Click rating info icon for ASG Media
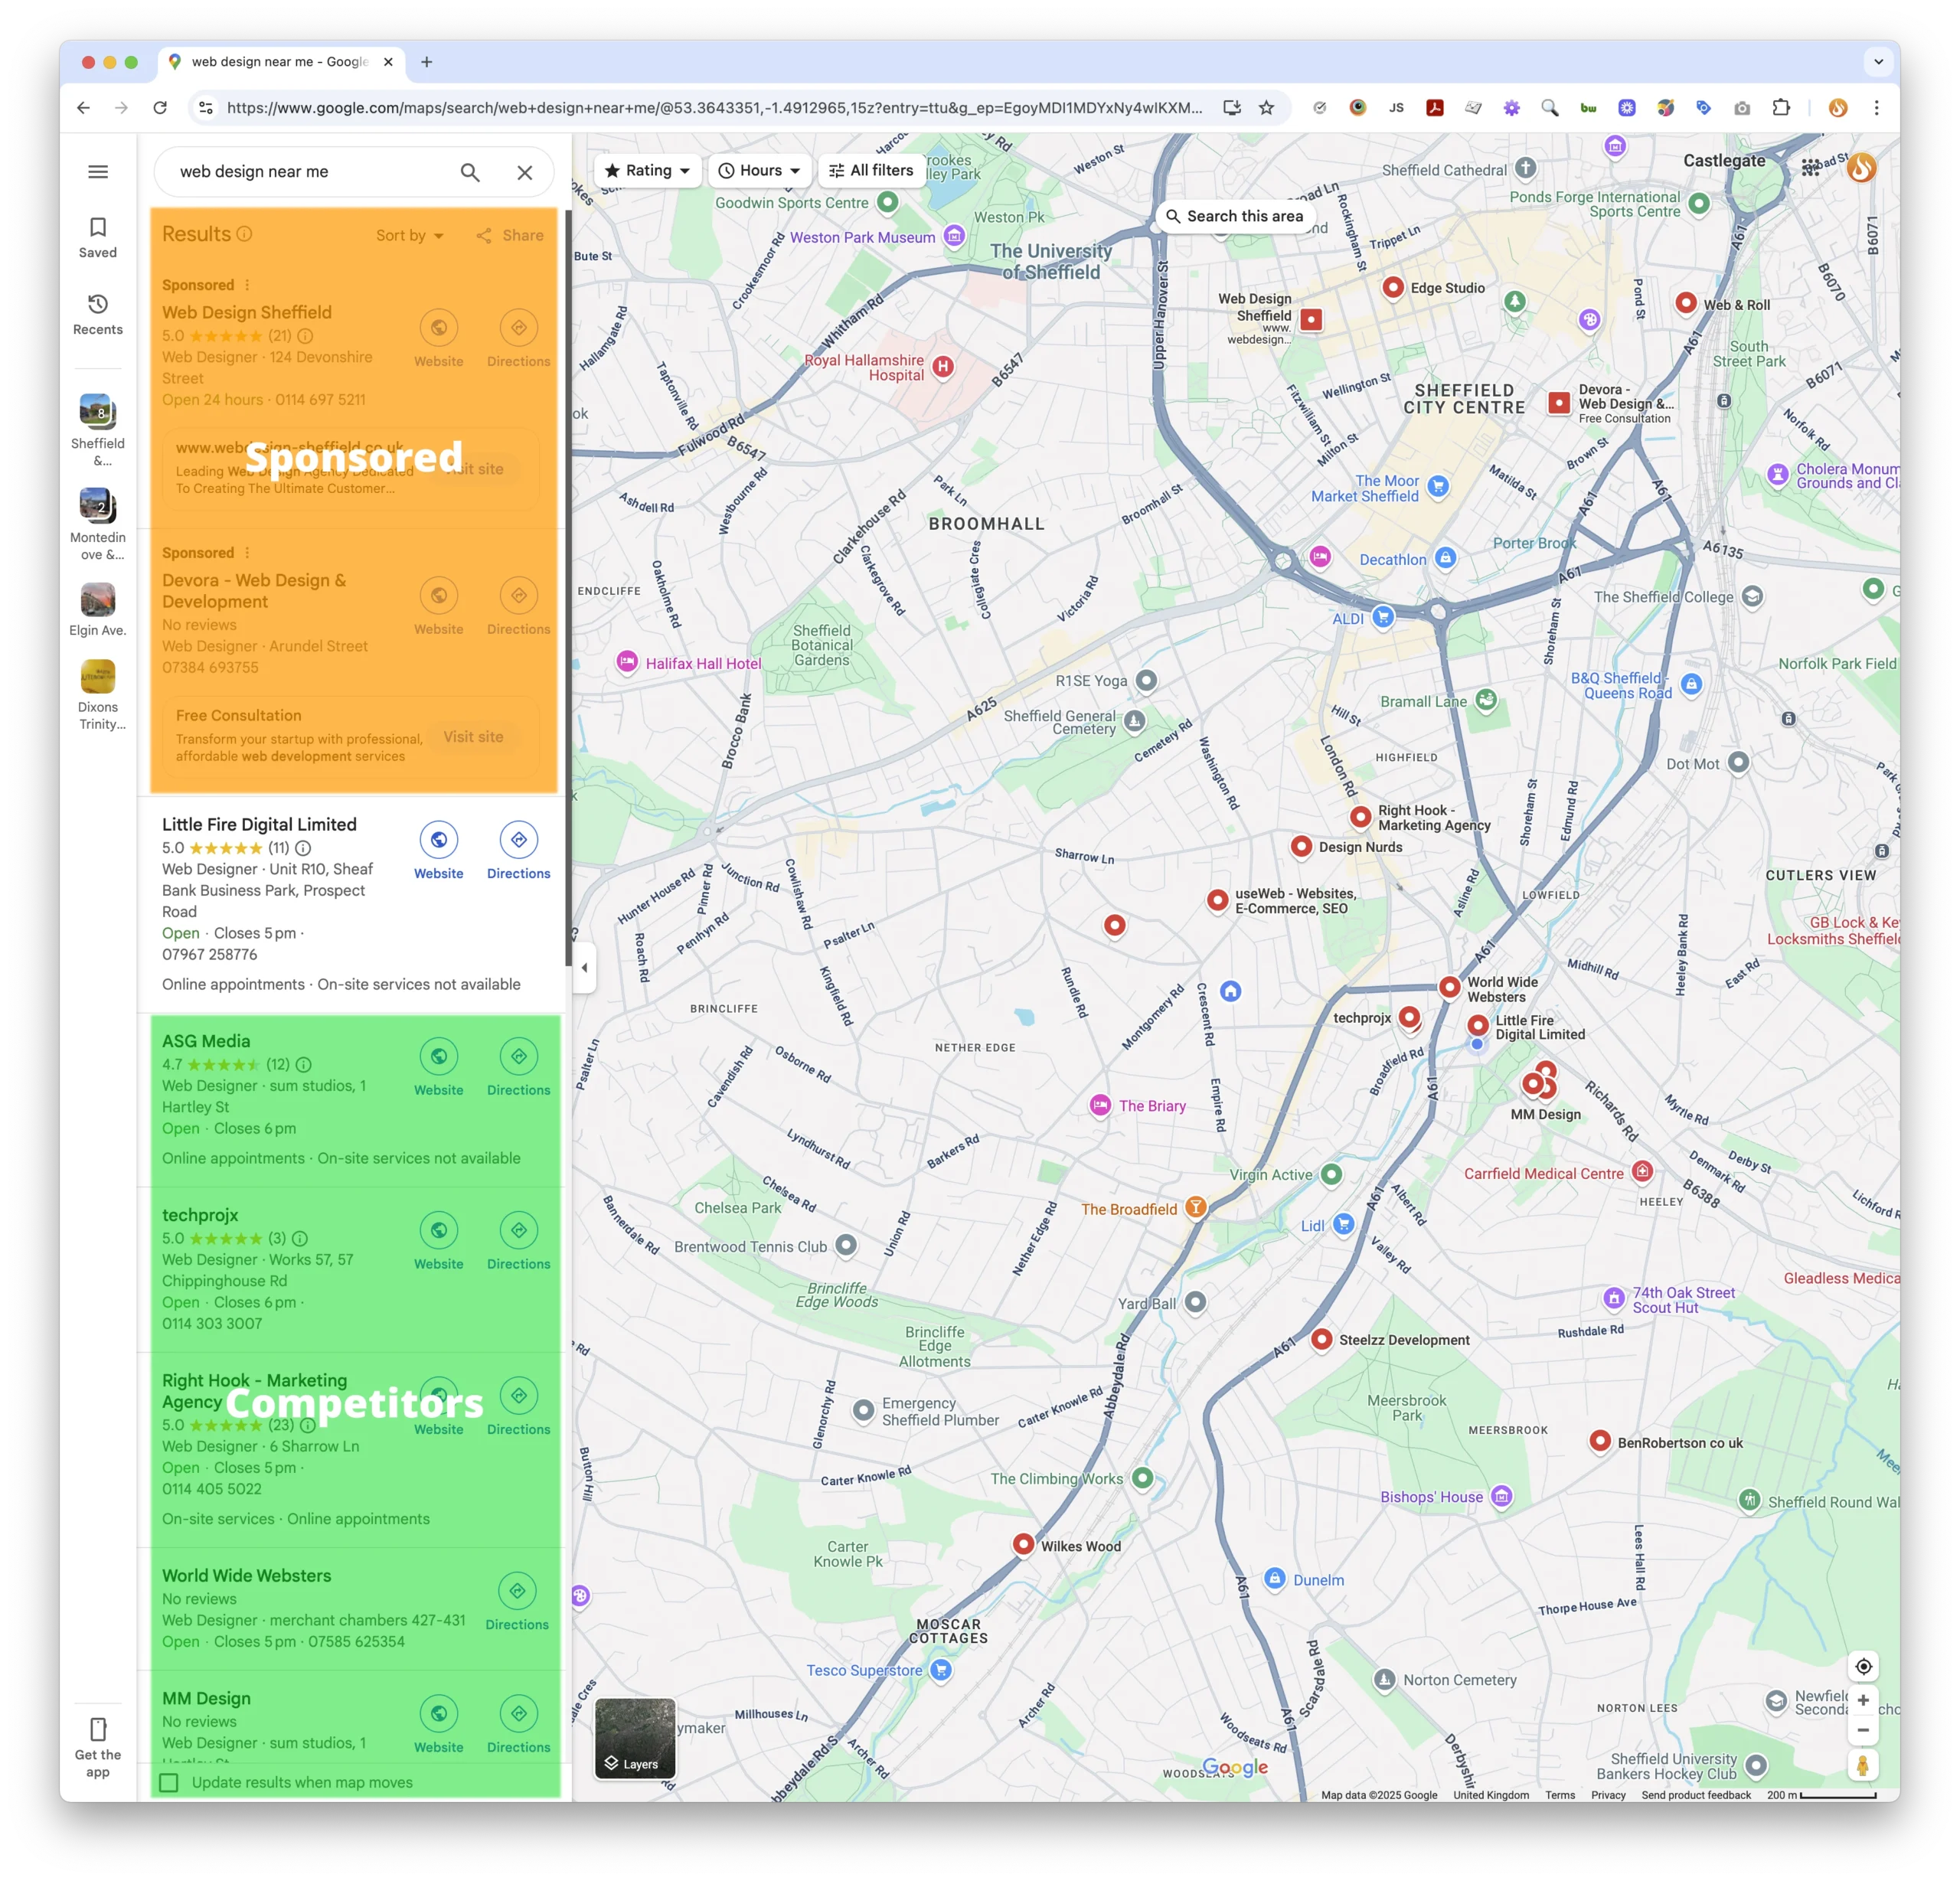This screenshot has width=1960, height=1881. pos(304,1065)
